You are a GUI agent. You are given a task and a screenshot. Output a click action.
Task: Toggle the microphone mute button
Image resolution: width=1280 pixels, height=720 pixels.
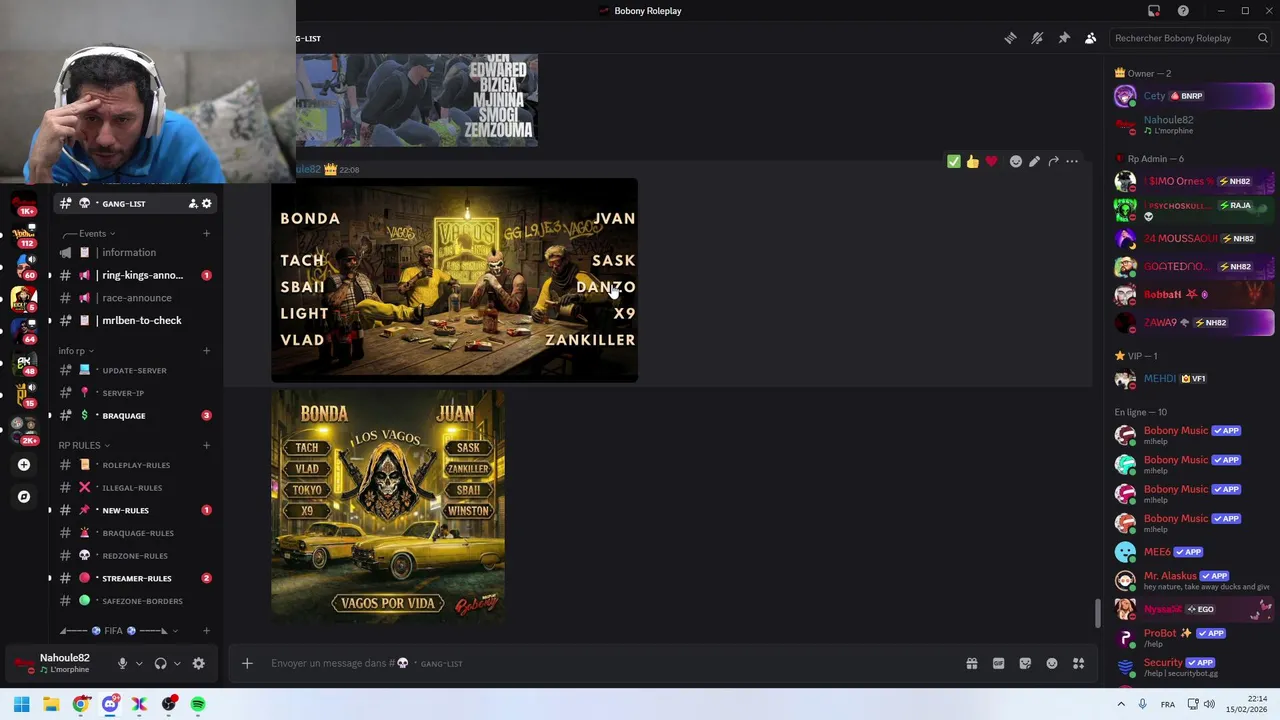[122, 663]
